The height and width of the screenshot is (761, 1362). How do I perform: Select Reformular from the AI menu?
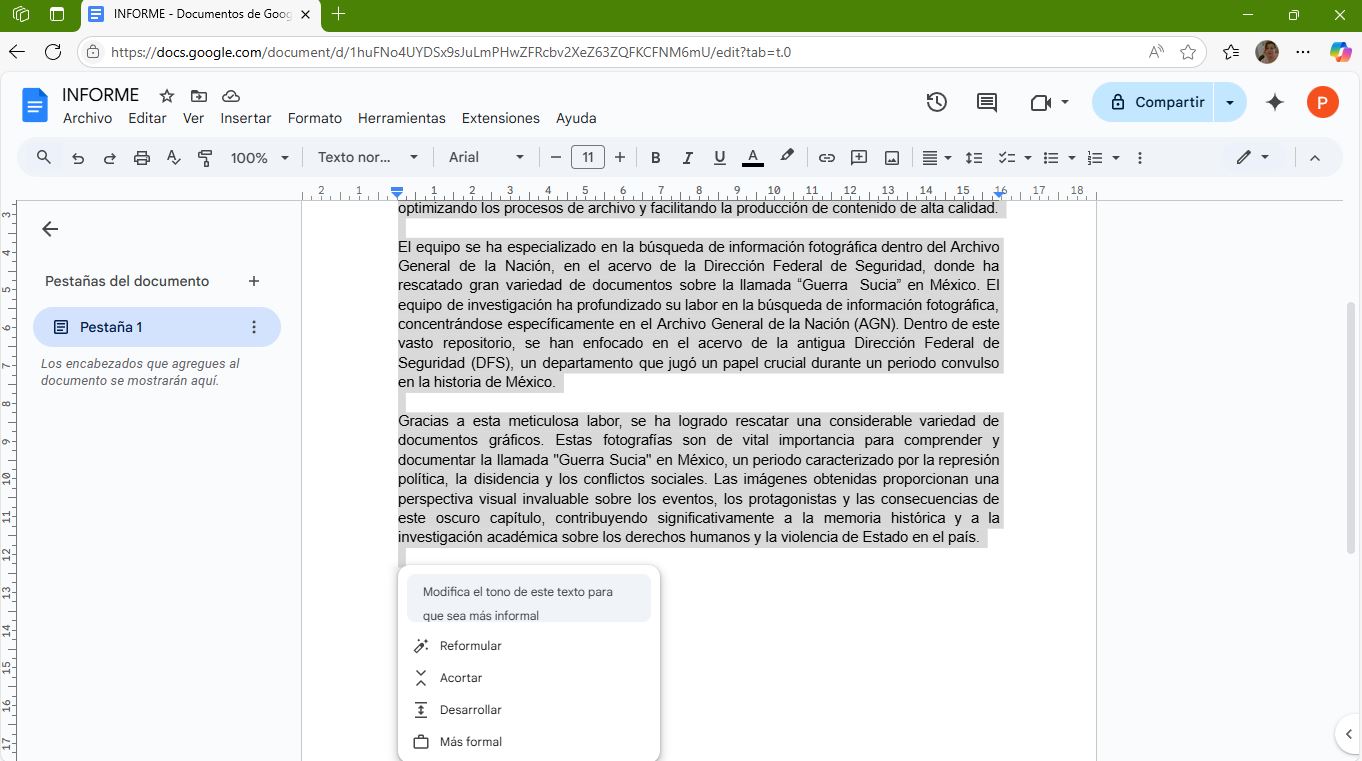coord(470,646)
